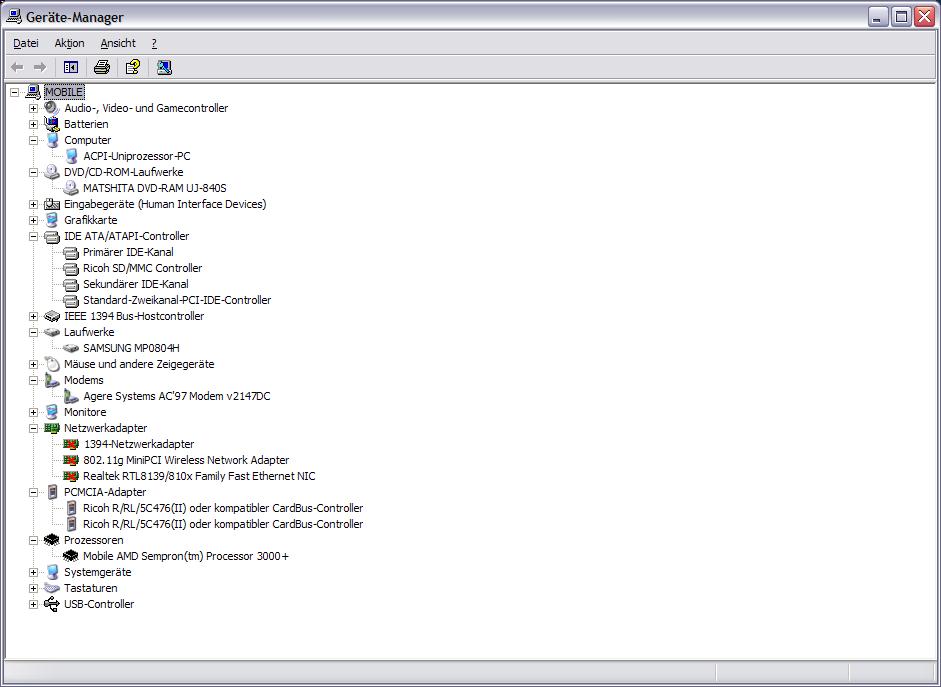Expand the Batterien category
Screen dimensions: 941x687
coord(34,124)
